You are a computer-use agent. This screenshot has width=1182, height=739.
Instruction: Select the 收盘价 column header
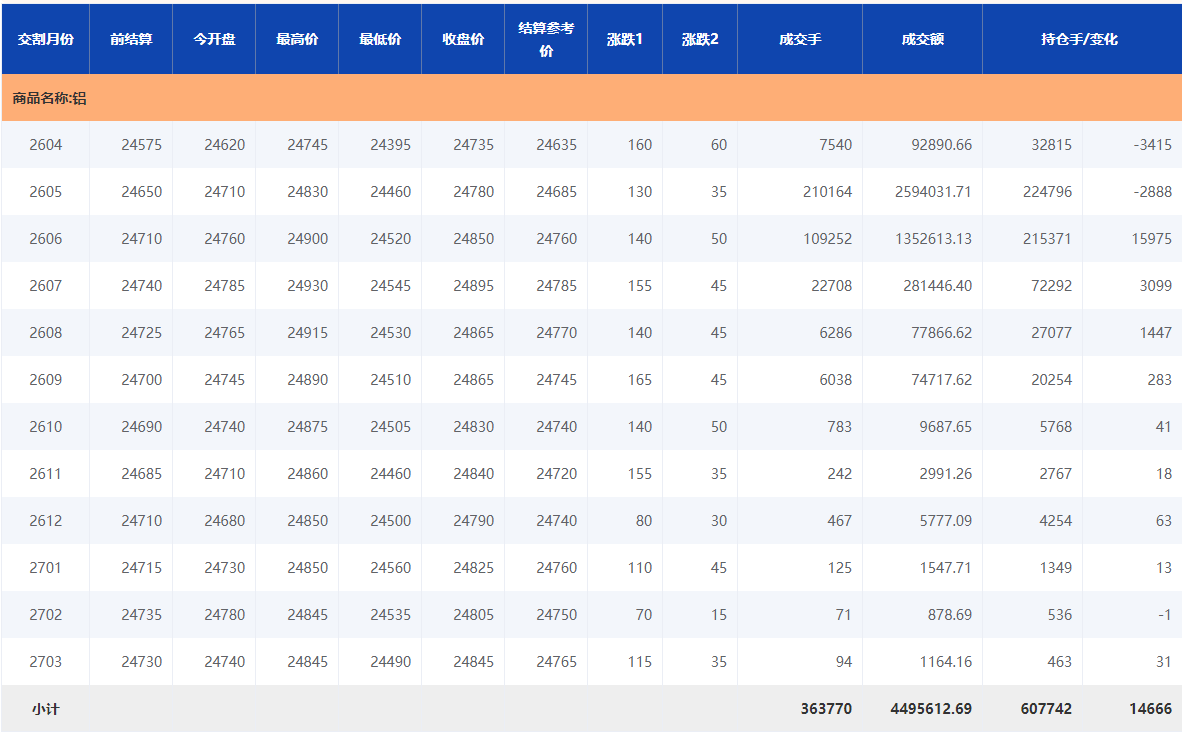463,39
